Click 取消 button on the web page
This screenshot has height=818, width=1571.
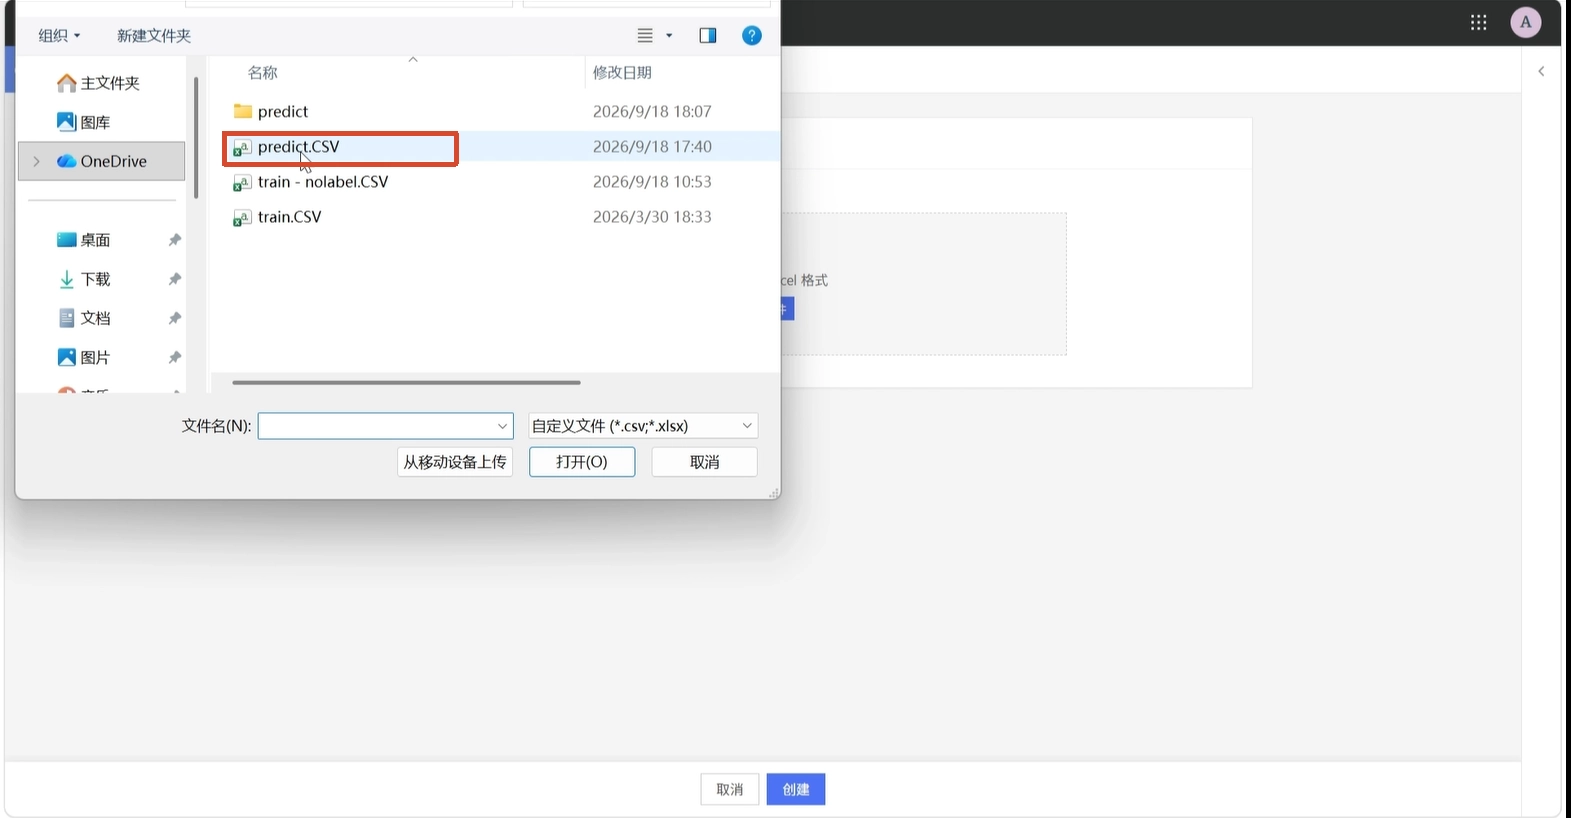click(730, 789)
